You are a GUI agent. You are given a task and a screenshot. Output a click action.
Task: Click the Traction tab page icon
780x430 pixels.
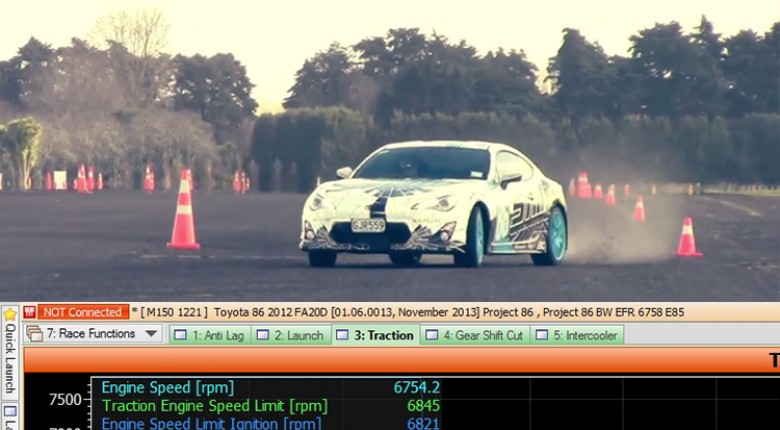[342, 335]
